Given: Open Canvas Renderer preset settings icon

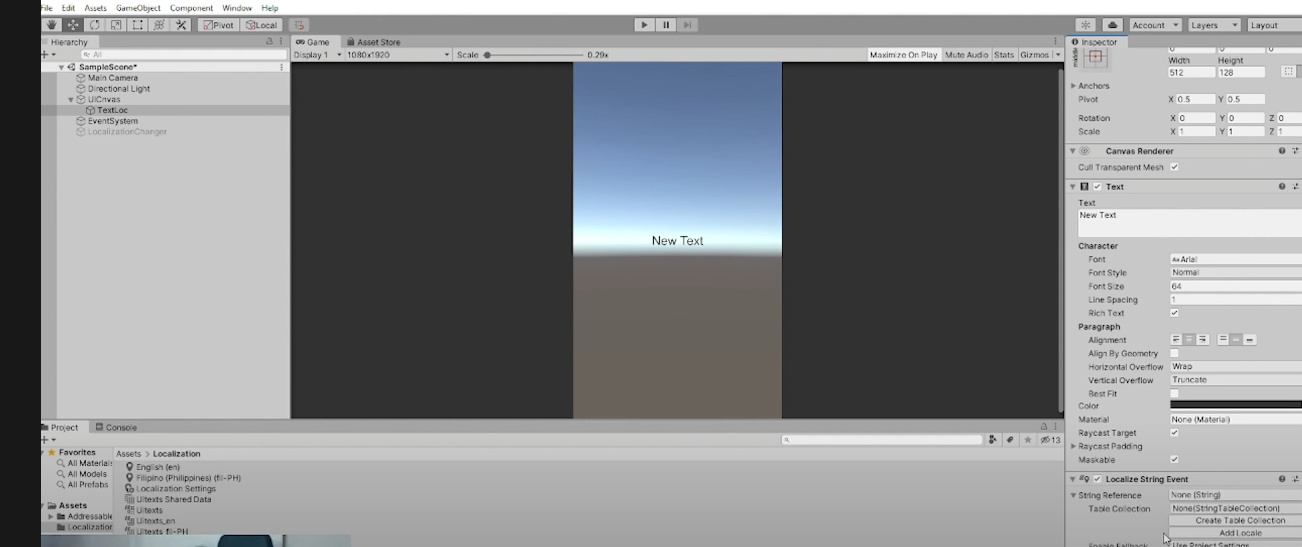Looking at the screenshot, I should click(x=1296, y=151).
